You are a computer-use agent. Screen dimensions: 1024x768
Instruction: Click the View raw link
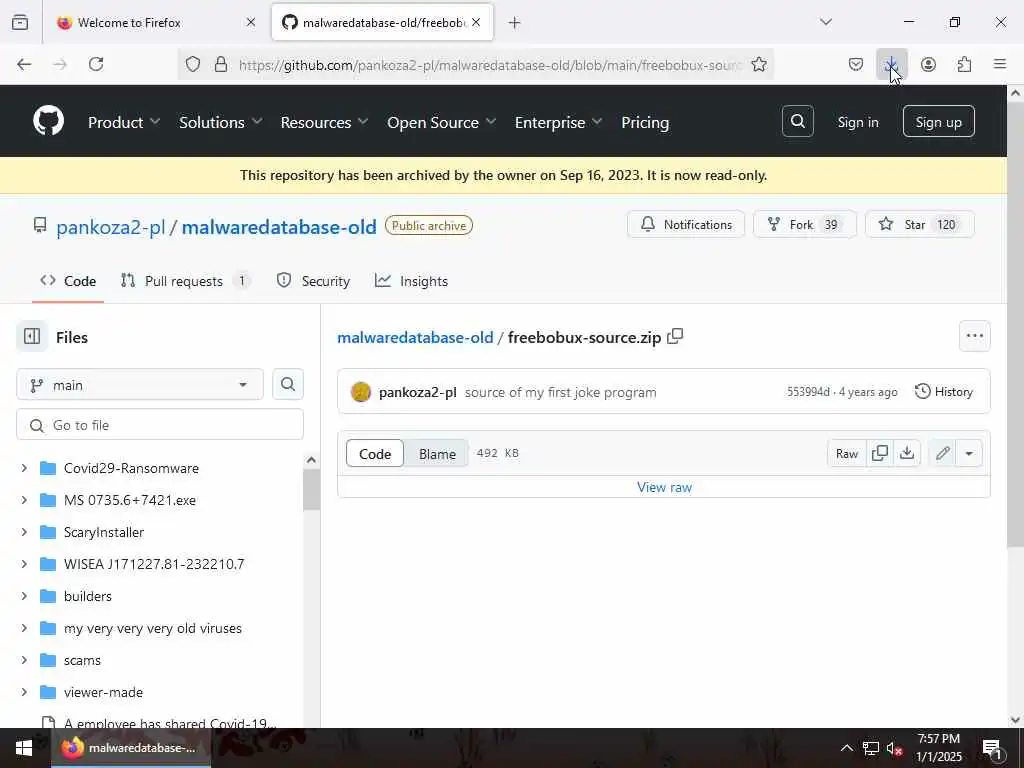pos(664,487)
